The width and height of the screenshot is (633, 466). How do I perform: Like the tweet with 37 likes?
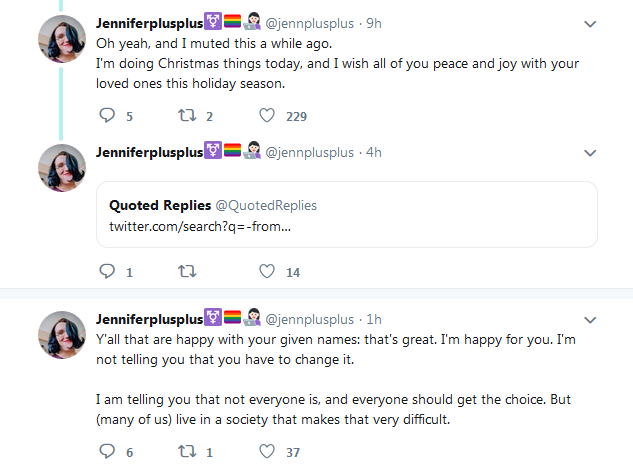click(267, 452)
